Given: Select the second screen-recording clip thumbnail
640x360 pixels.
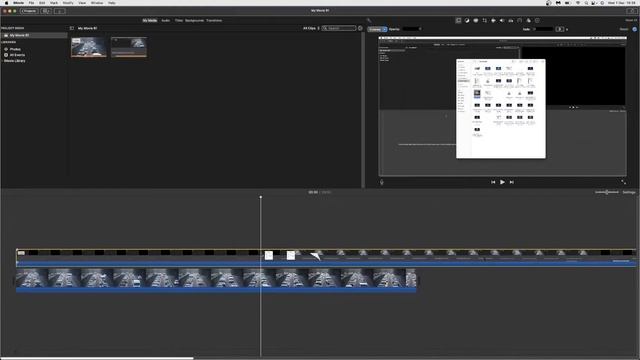Looking at the screenshot, I should [x=129, y=47].
